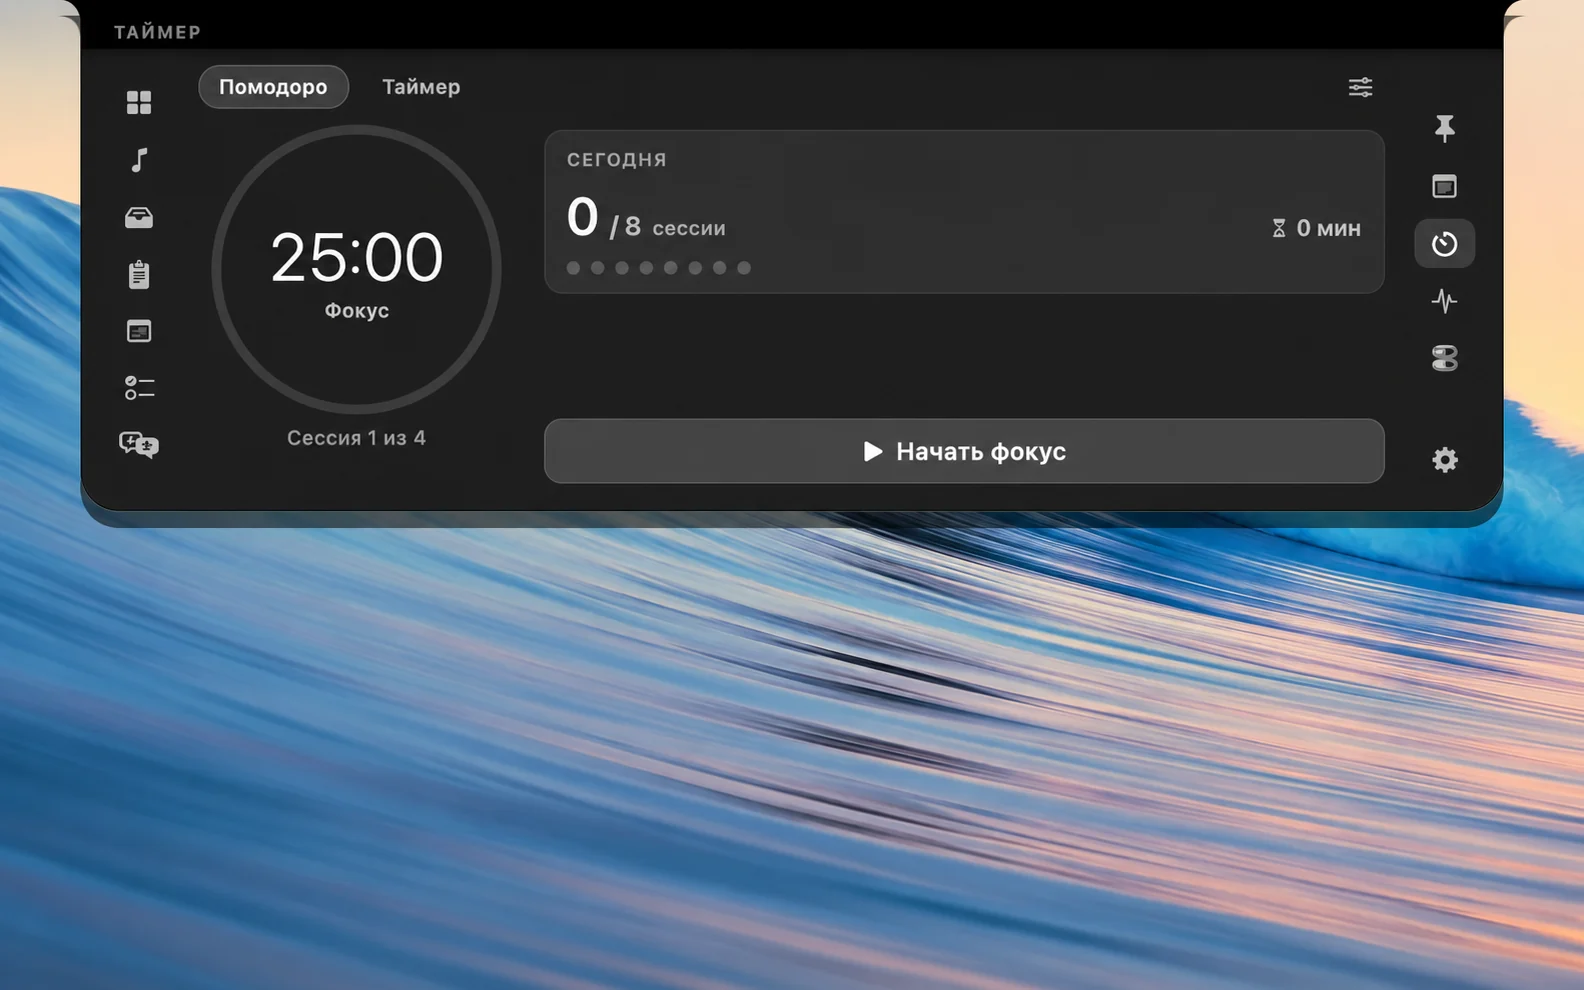Switch to the Таймер tab
The width and height of the screenshot is (1584, 990).
[x=421, y=87]
